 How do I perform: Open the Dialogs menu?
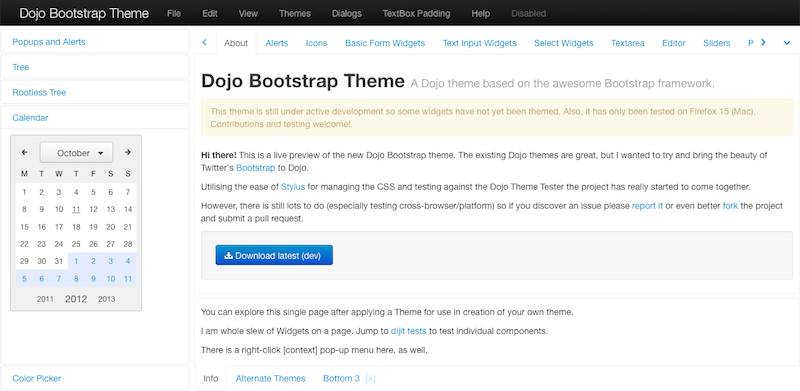pyautogui.click(x=346, y=14)
